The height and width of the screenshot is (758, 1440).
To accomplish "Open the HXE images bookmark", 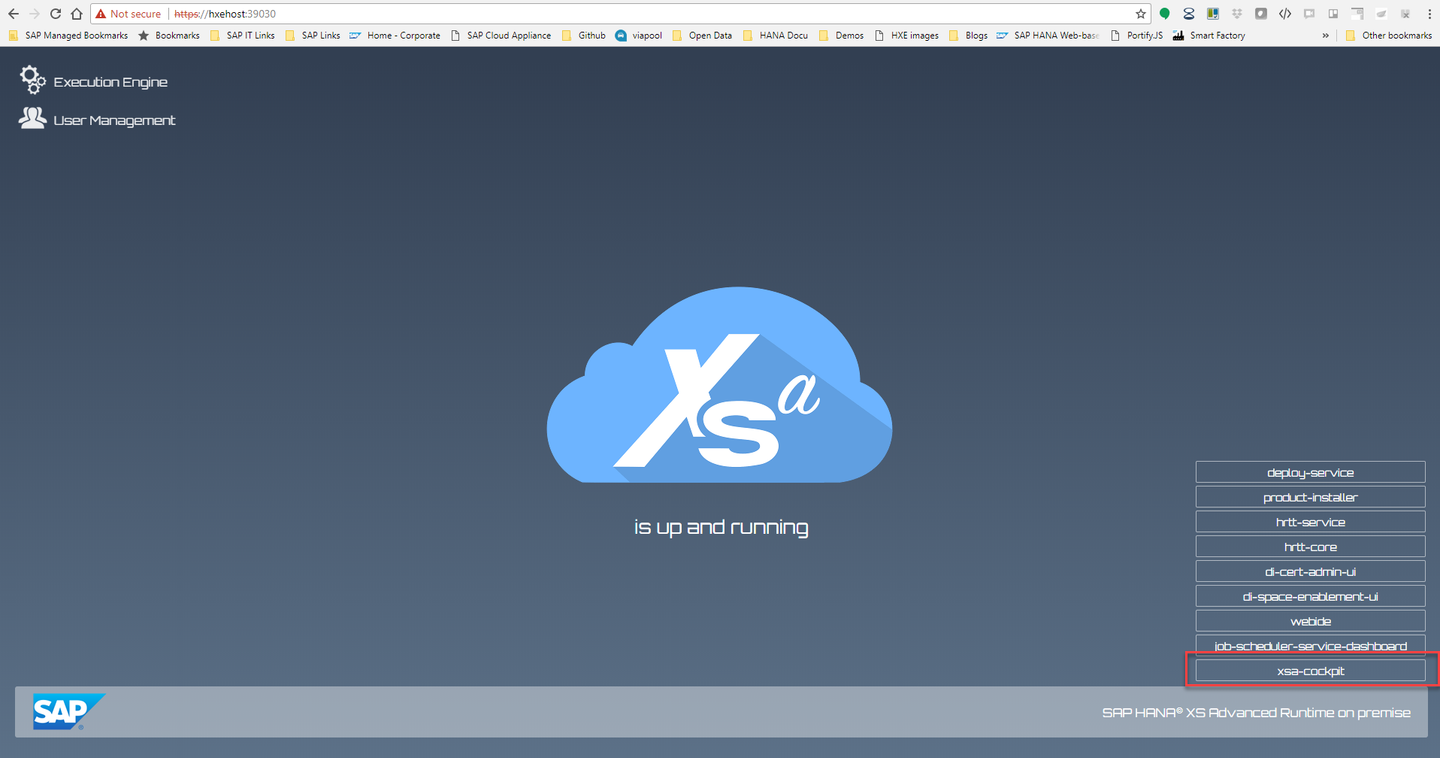I will (906, 35).
